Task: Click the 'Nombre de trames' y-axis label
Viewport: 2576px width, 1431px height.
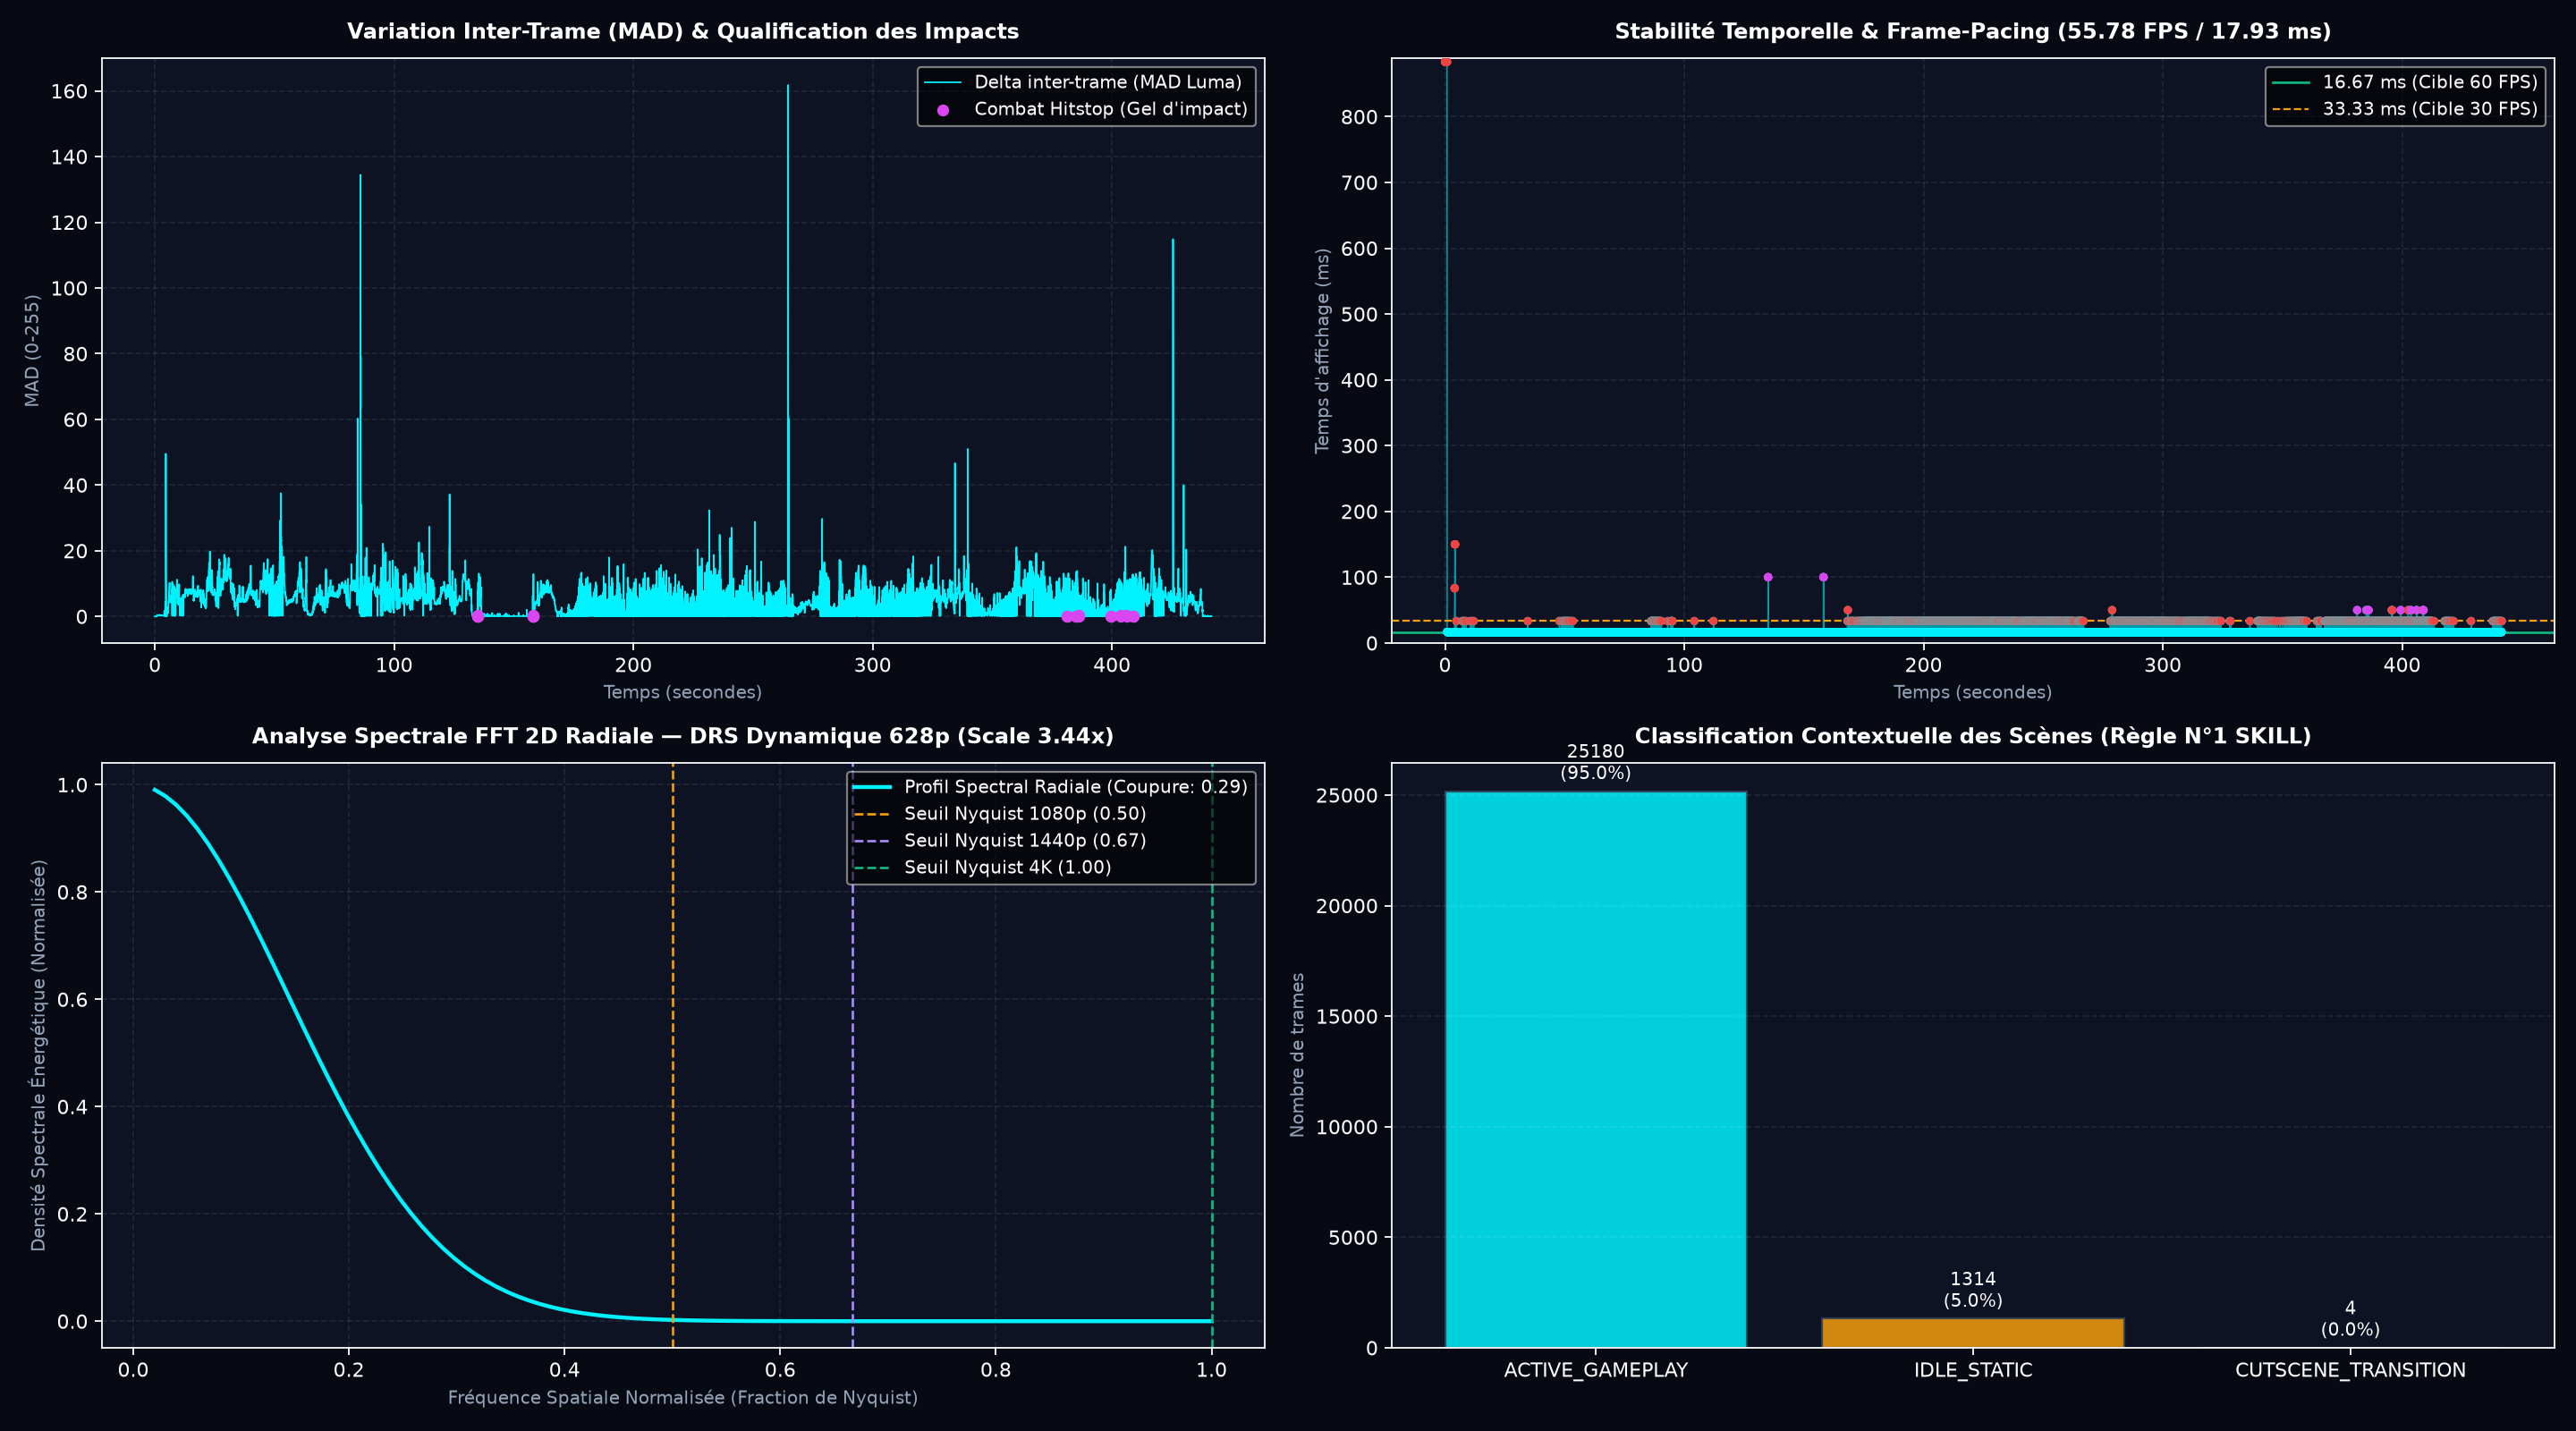Action: tap(1297, 1055)
